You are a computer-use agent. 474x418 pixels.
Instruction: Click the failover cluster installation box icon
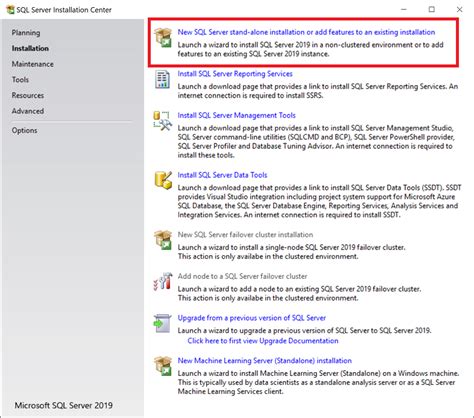163,240
